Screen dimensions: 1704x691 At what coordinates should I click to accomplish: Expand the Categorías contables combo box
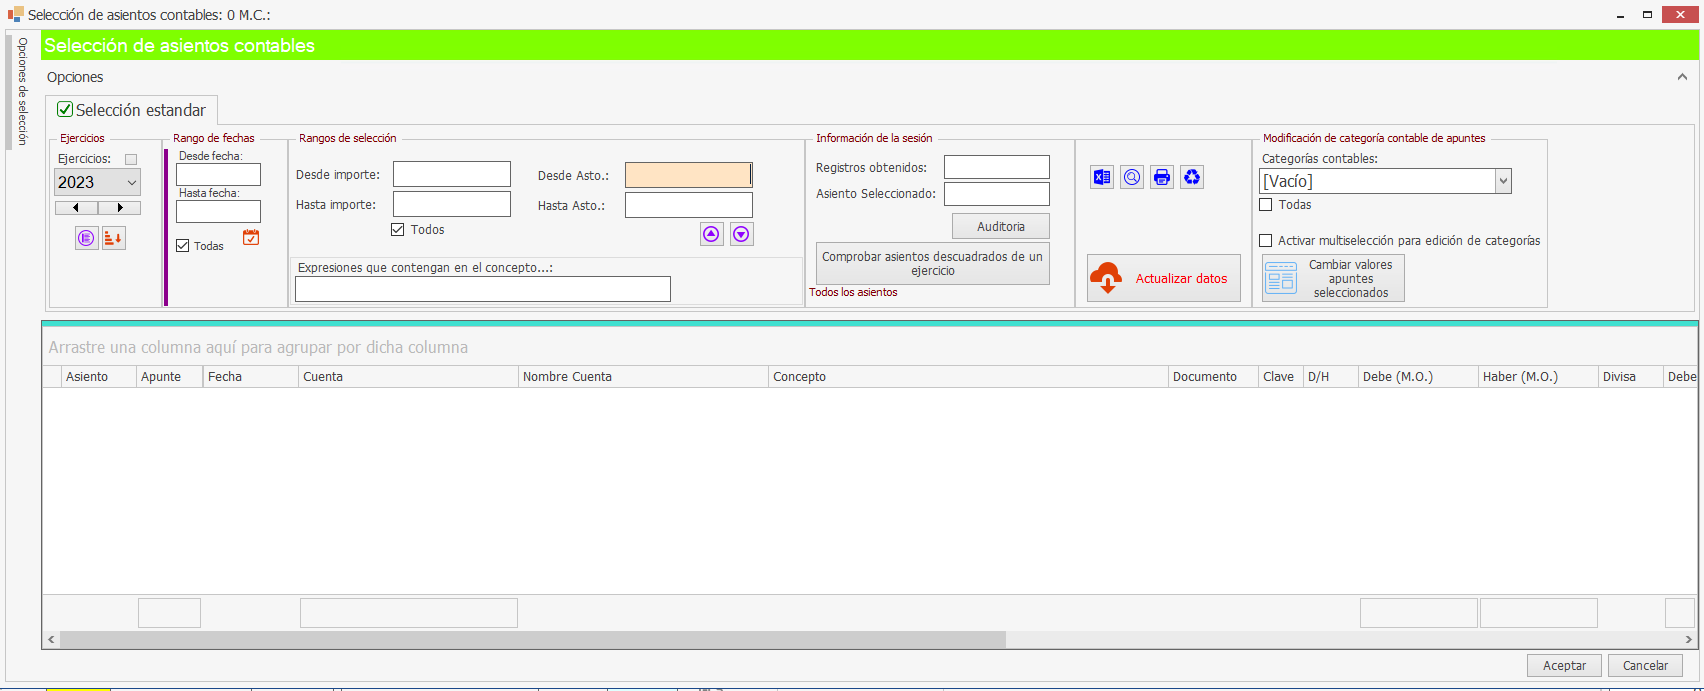click(x=1502, y=181)
